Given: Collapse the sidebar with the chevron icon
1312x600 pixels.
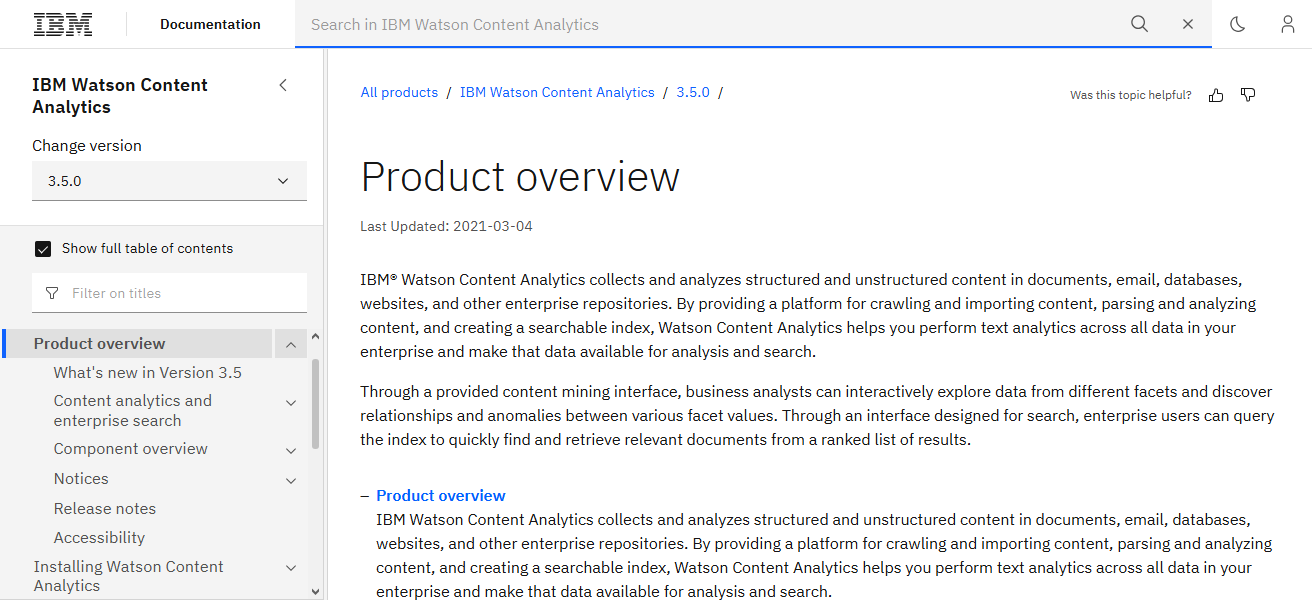Looking at the screenshot, I should pos(283,85).
